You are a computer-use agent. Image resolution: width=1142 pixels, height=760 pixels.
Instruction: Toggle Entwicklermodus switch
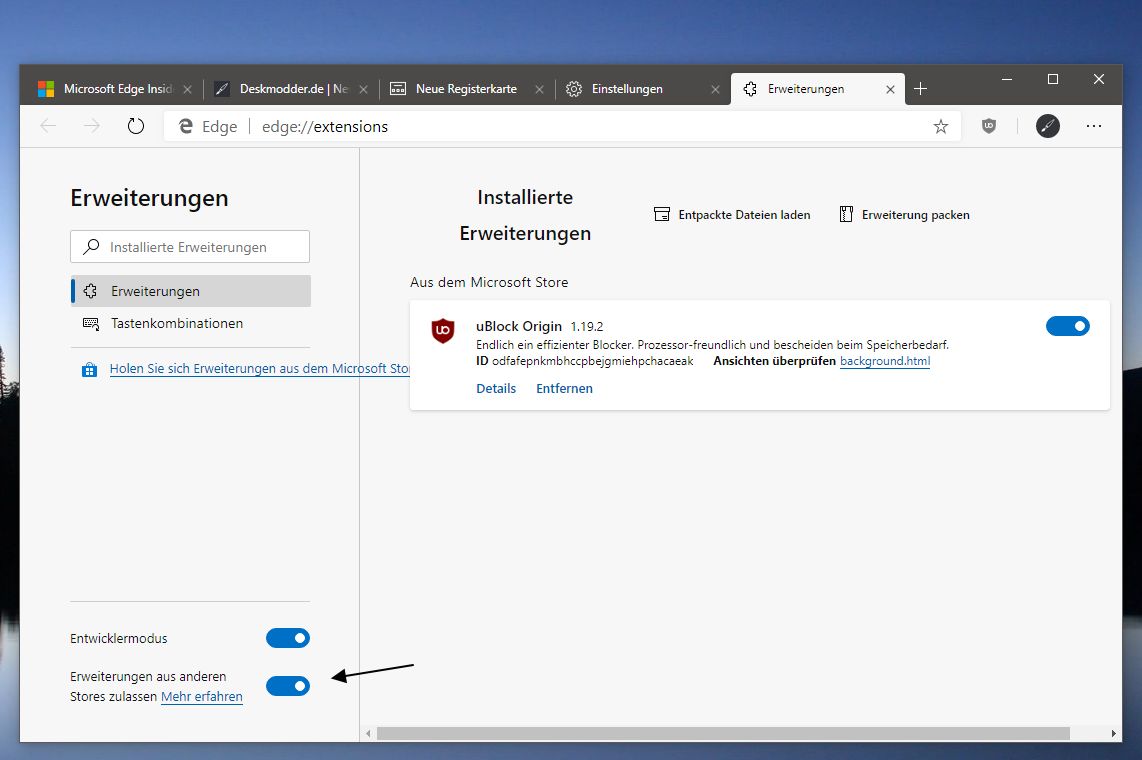coord(288,638)
